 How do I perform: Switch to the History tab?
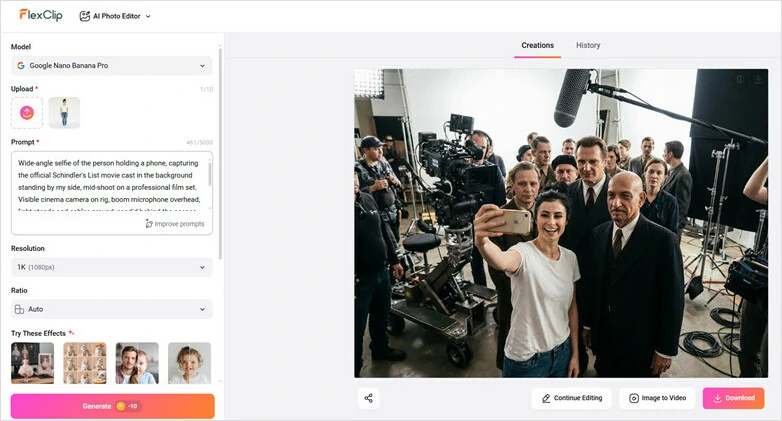[x=588, y=45]
